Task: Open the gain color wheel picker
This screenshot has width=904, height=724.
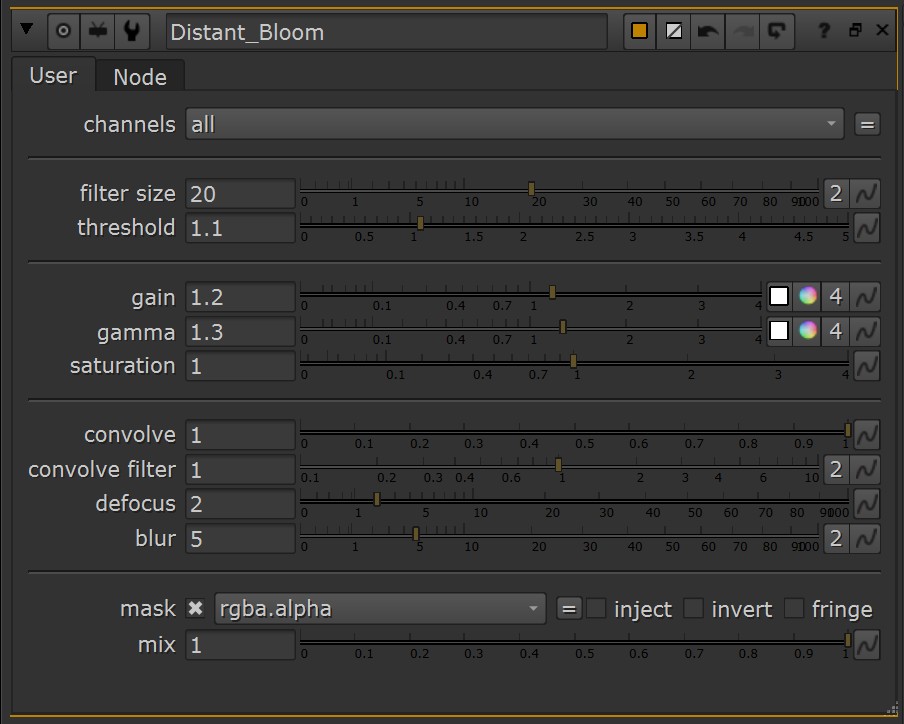Action: pos(808,297)
